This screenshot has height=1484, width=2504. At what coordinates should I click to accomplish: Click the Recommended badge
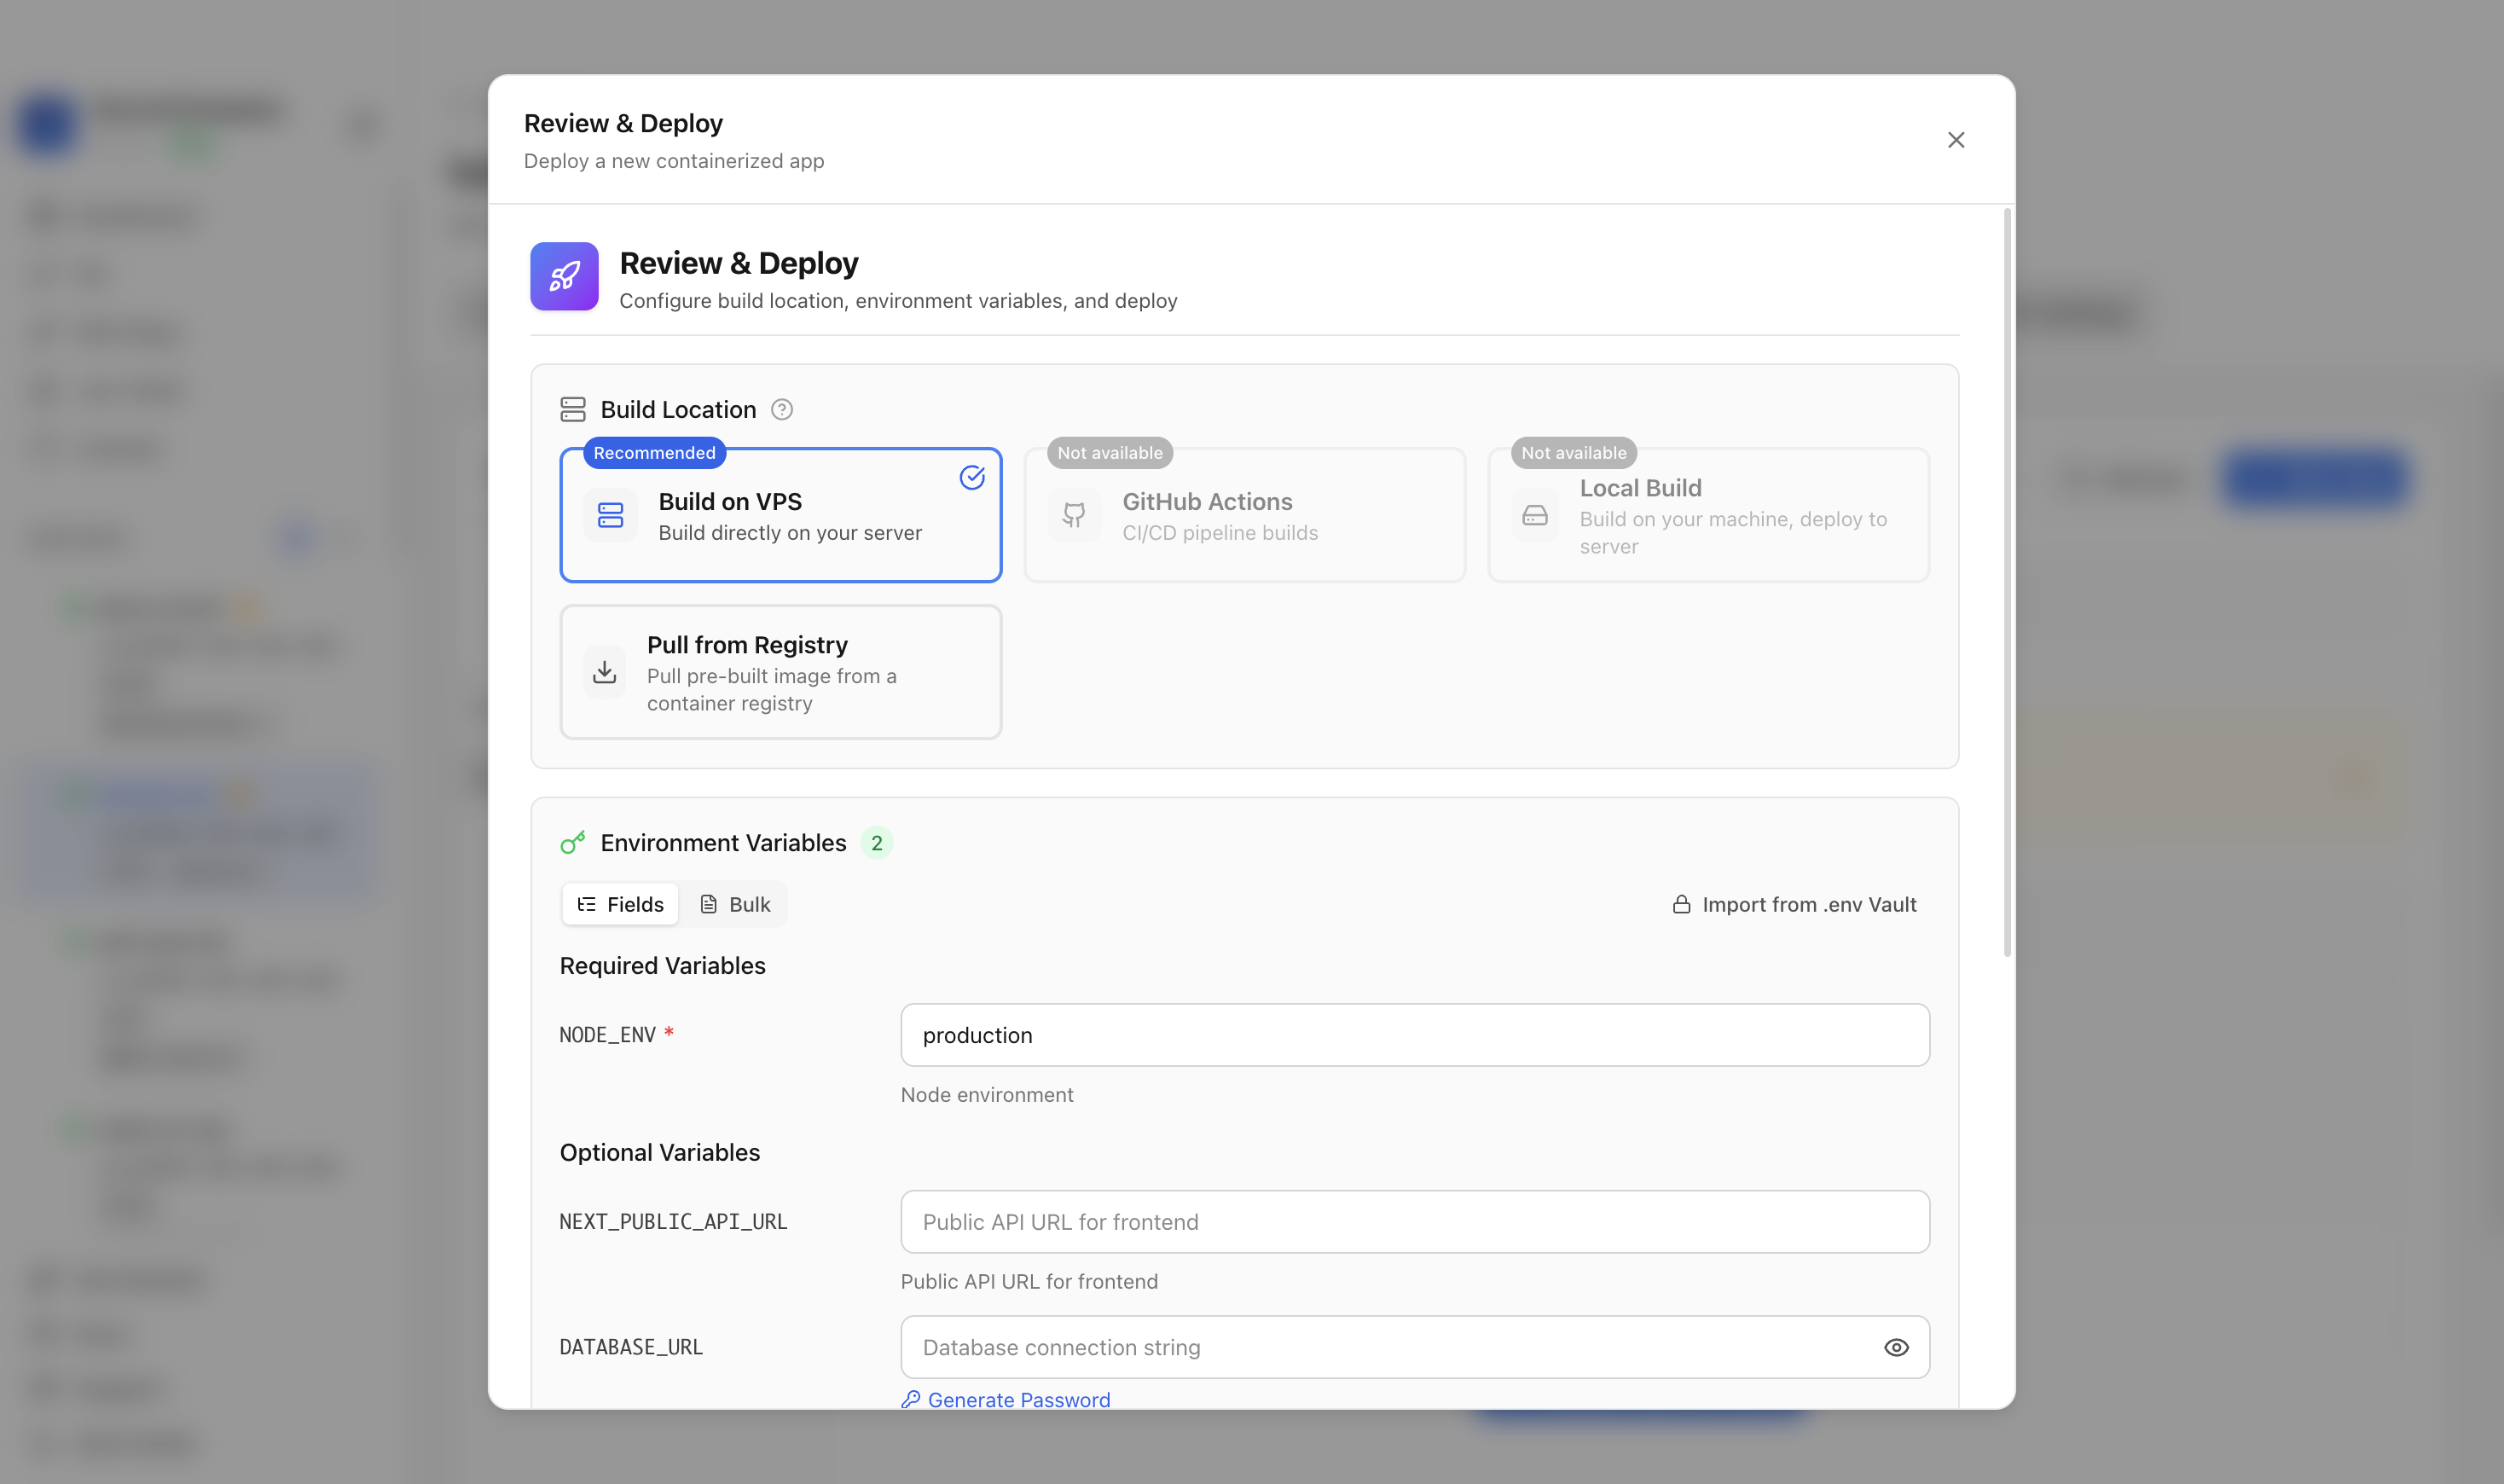654,453
